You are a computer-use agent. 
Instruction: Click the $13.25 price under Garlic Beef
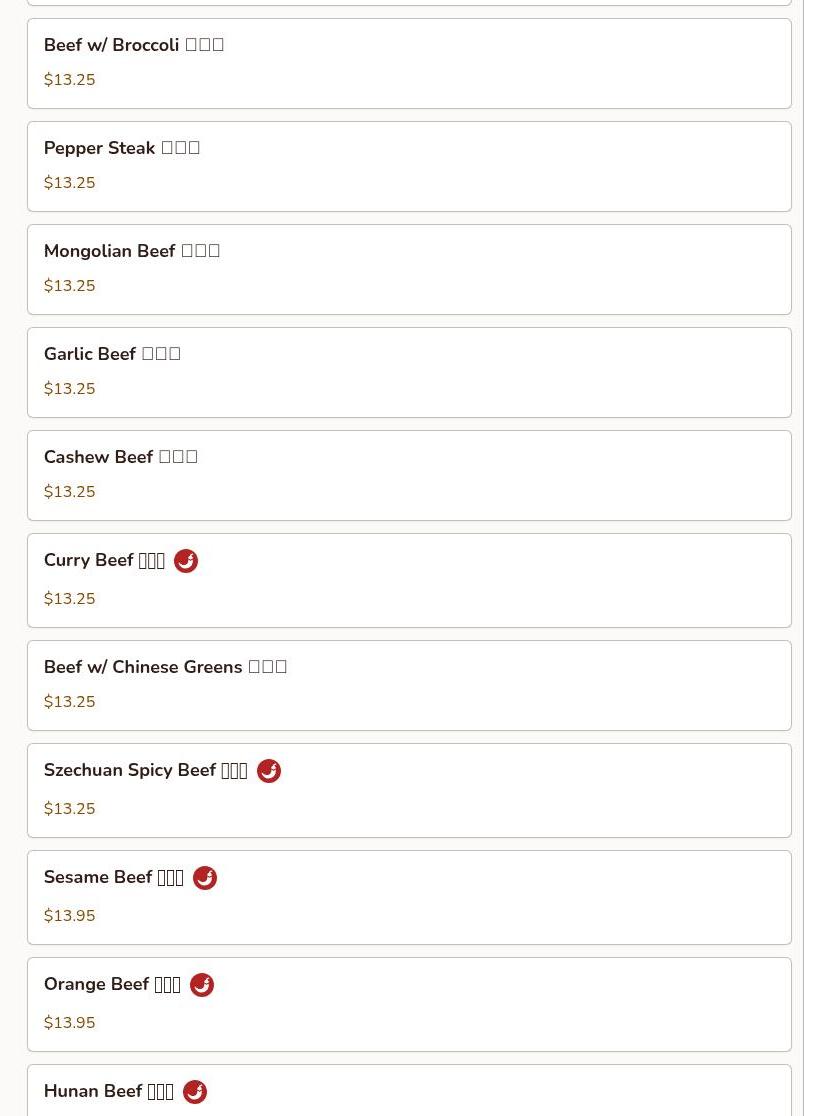pyautogui.click(x=70, y=389)
